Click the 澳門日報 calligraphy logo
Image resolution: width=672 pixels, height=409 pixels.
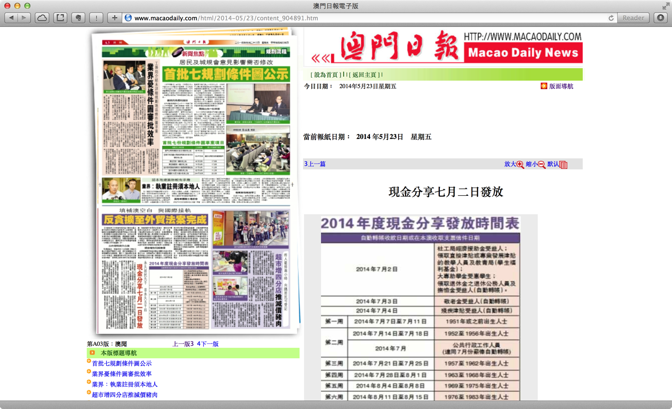[x=400, y=45]
